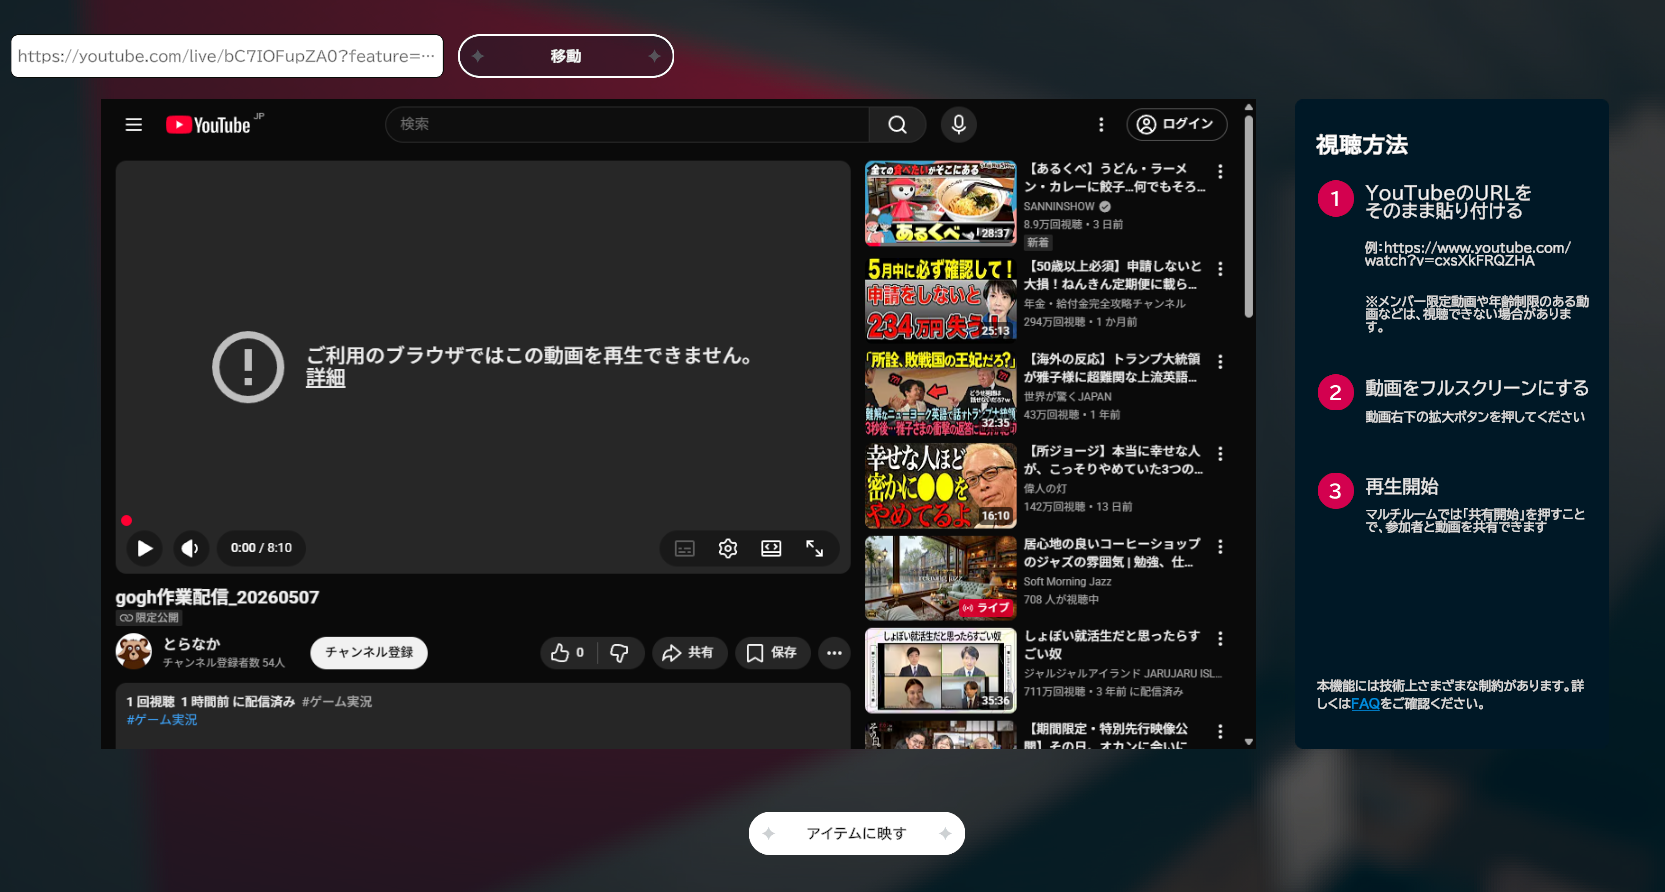Start voice search with microphone icon
1665x892 pixels.
click(958, 124)
